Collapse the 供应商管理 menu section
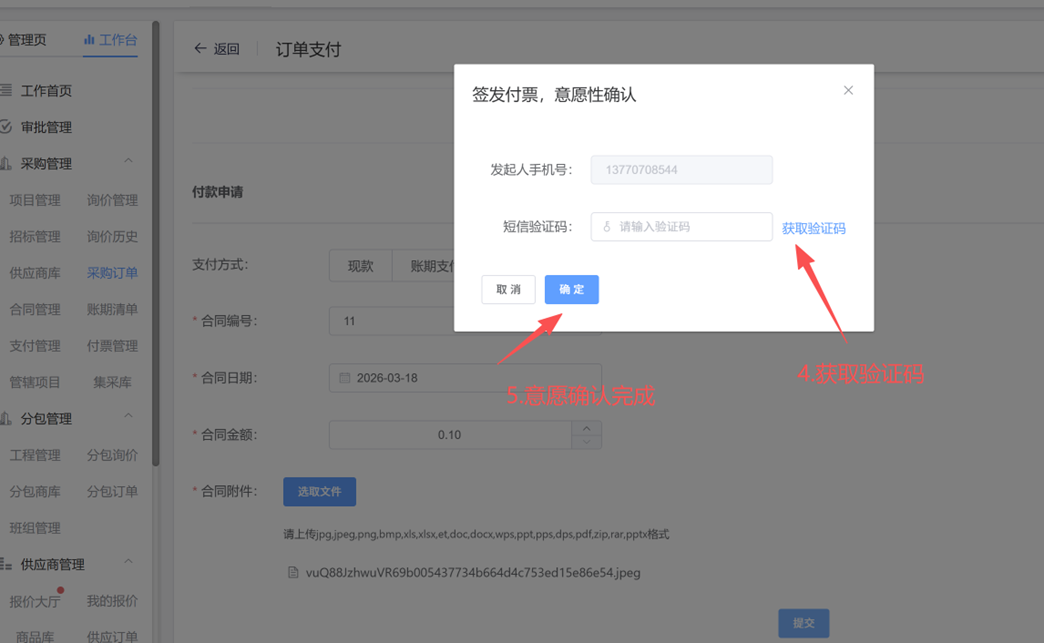The height and width of the screenshot is (643, 1044). click(128, 563)
